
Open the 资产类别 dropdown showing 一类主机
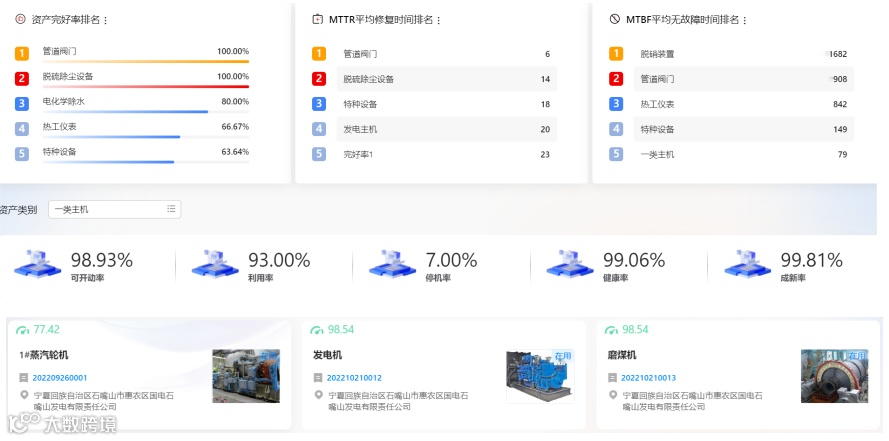click(x=115, y=209)
